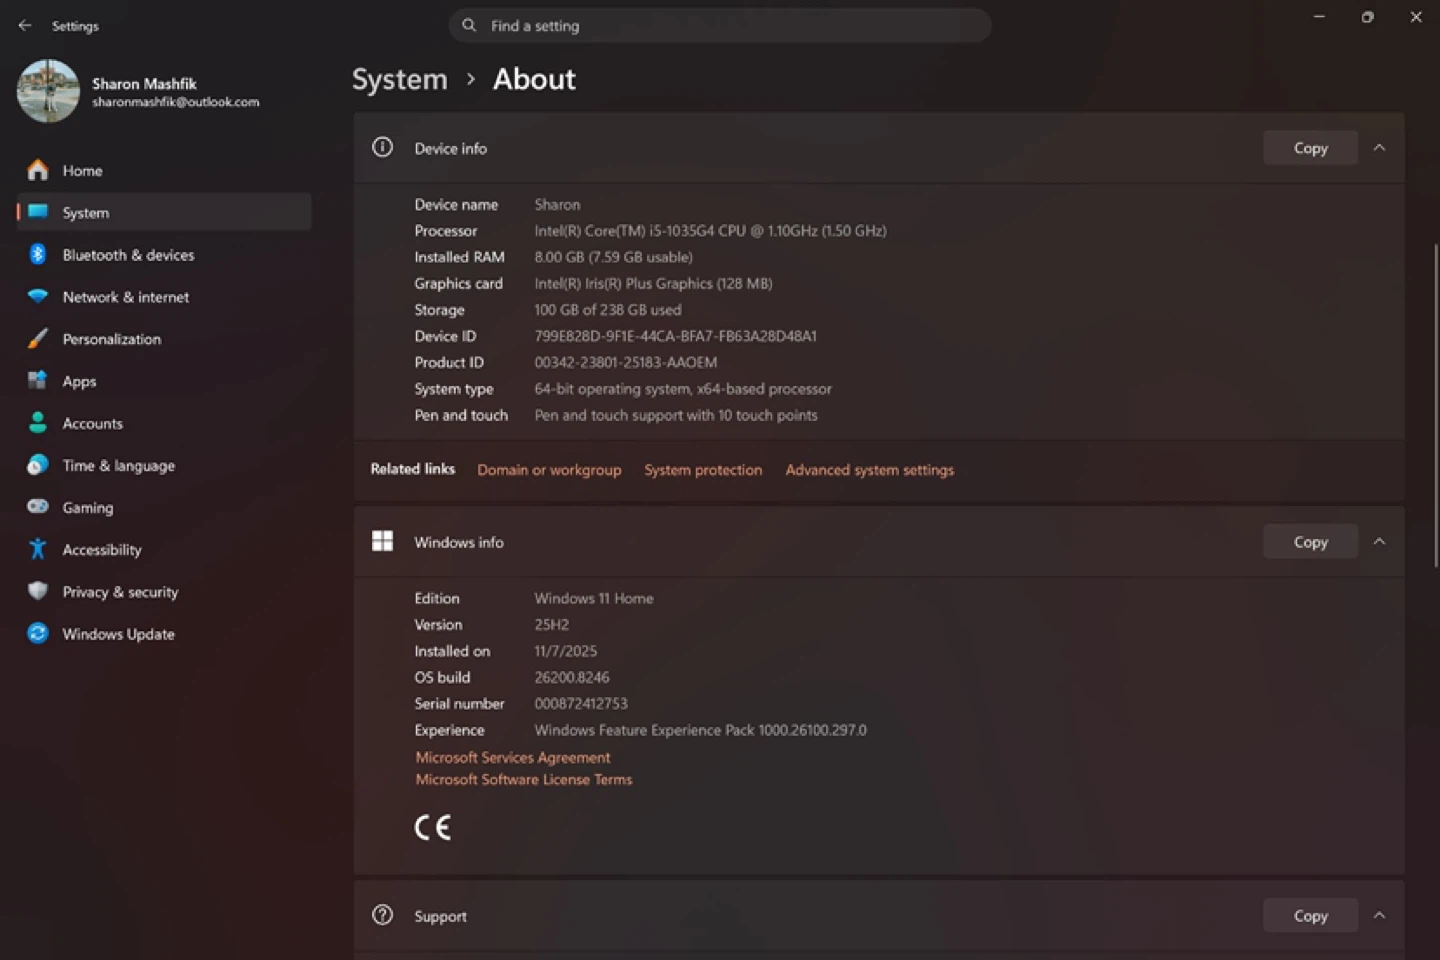
Task: Click the Network wifi icon in sidebar
Action: (38, 296)
